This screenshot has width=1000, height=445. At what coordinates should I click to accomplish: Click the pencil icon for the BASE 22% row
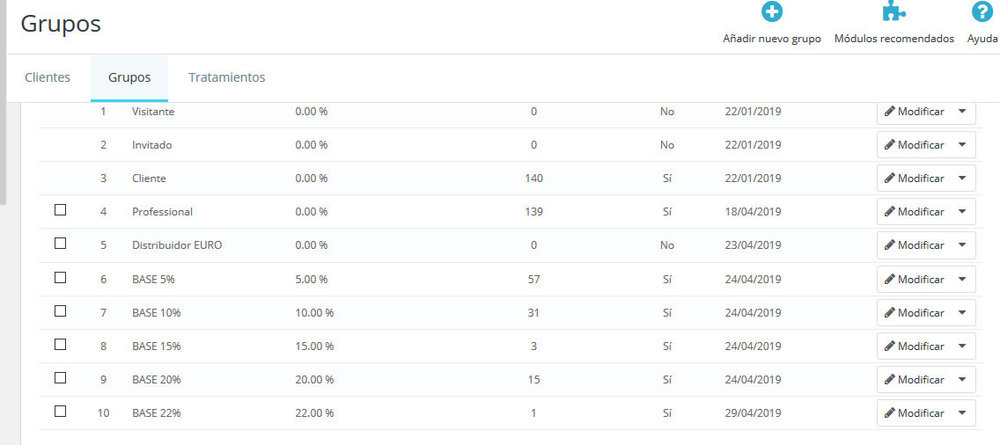tap(890, 413)
